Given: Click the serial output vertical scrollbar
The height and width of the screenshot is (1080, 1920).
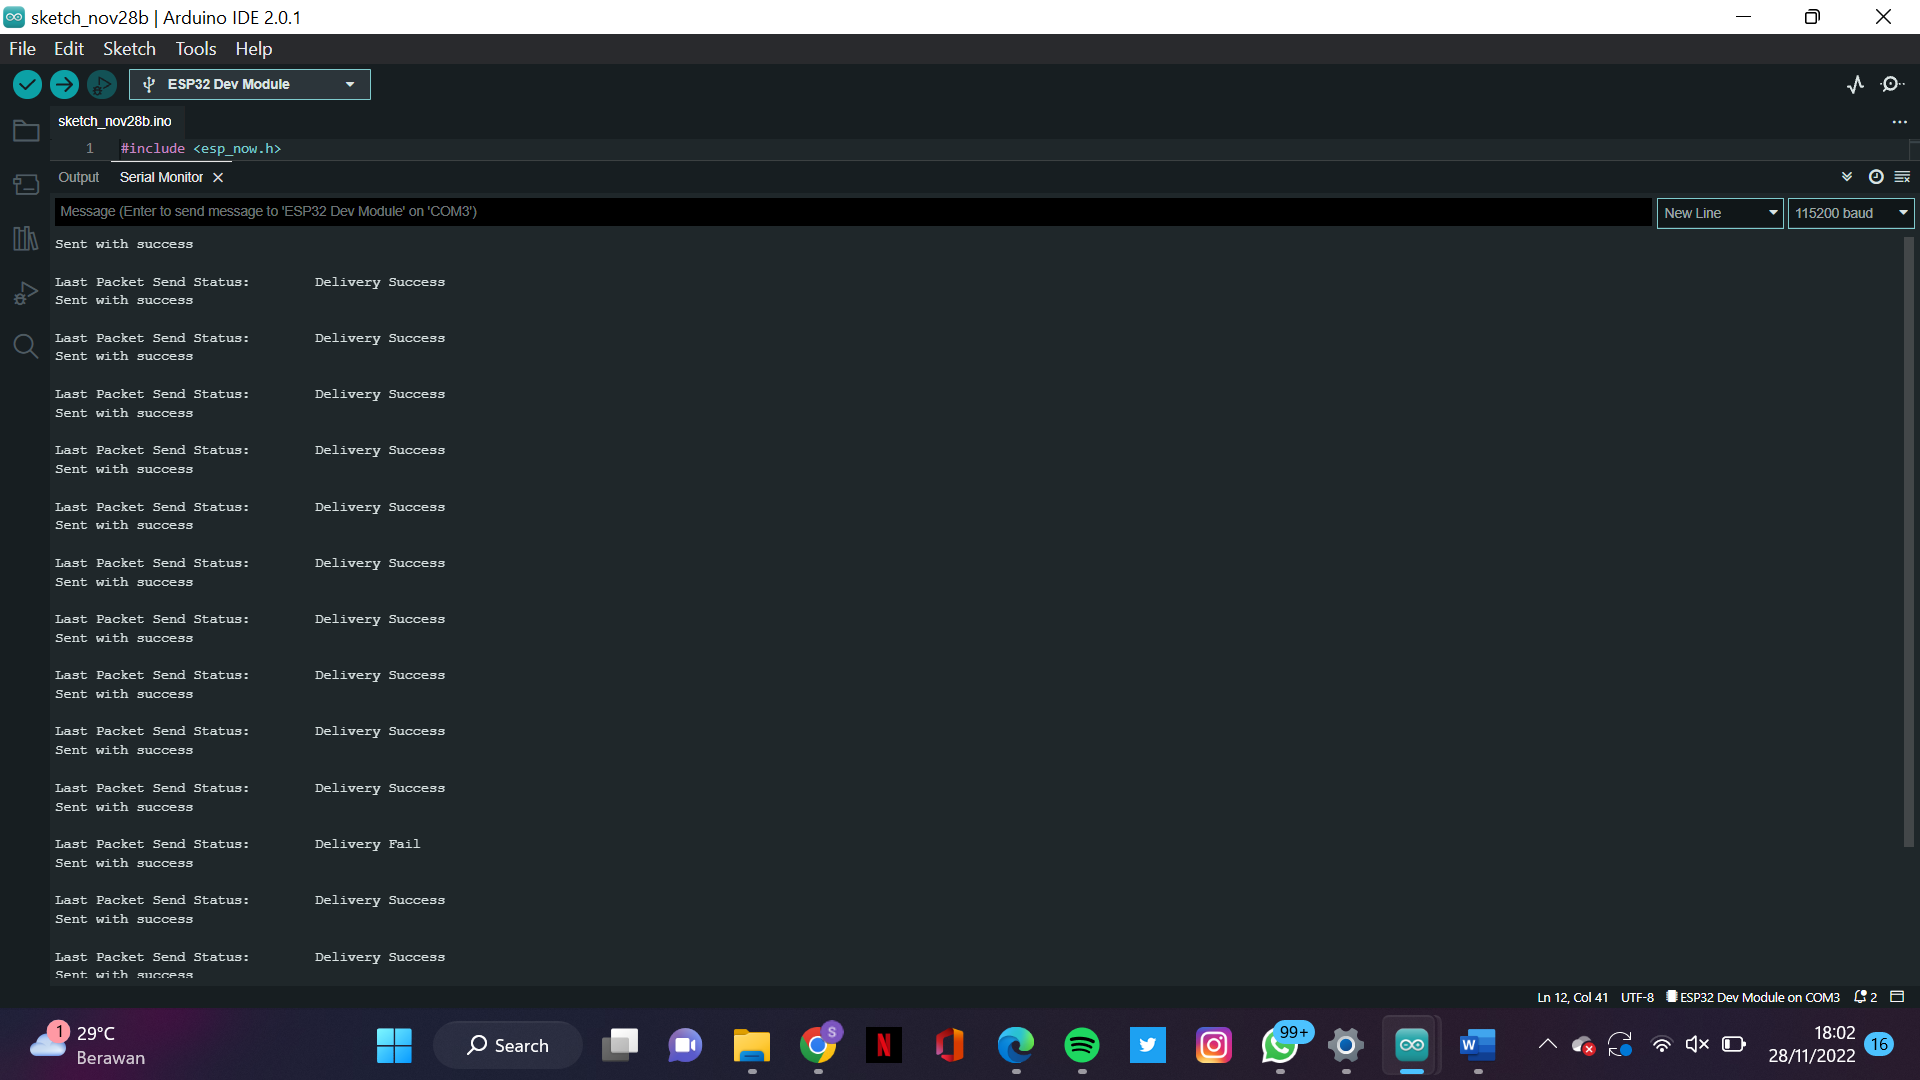Looking at the screenshot, I should (1908, 540).
